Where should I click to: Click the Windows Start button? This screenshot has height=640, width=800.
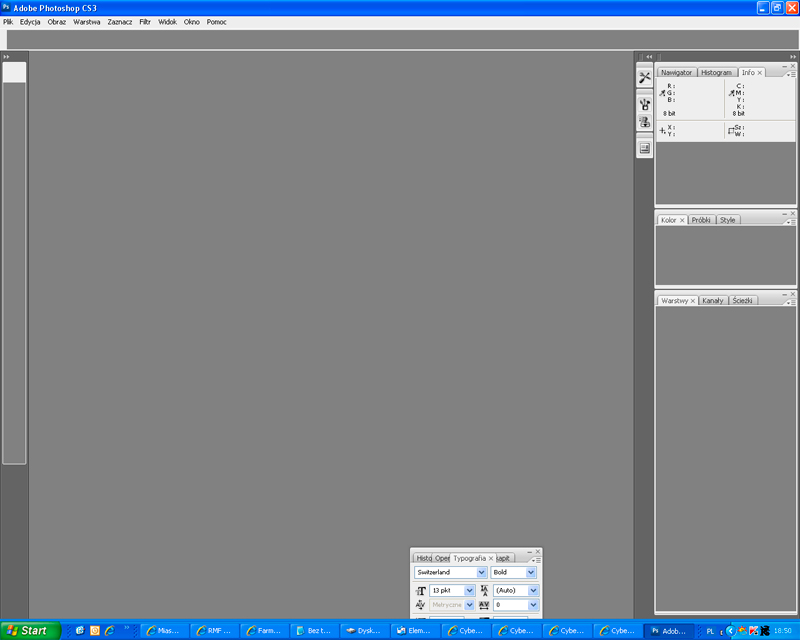28,630
